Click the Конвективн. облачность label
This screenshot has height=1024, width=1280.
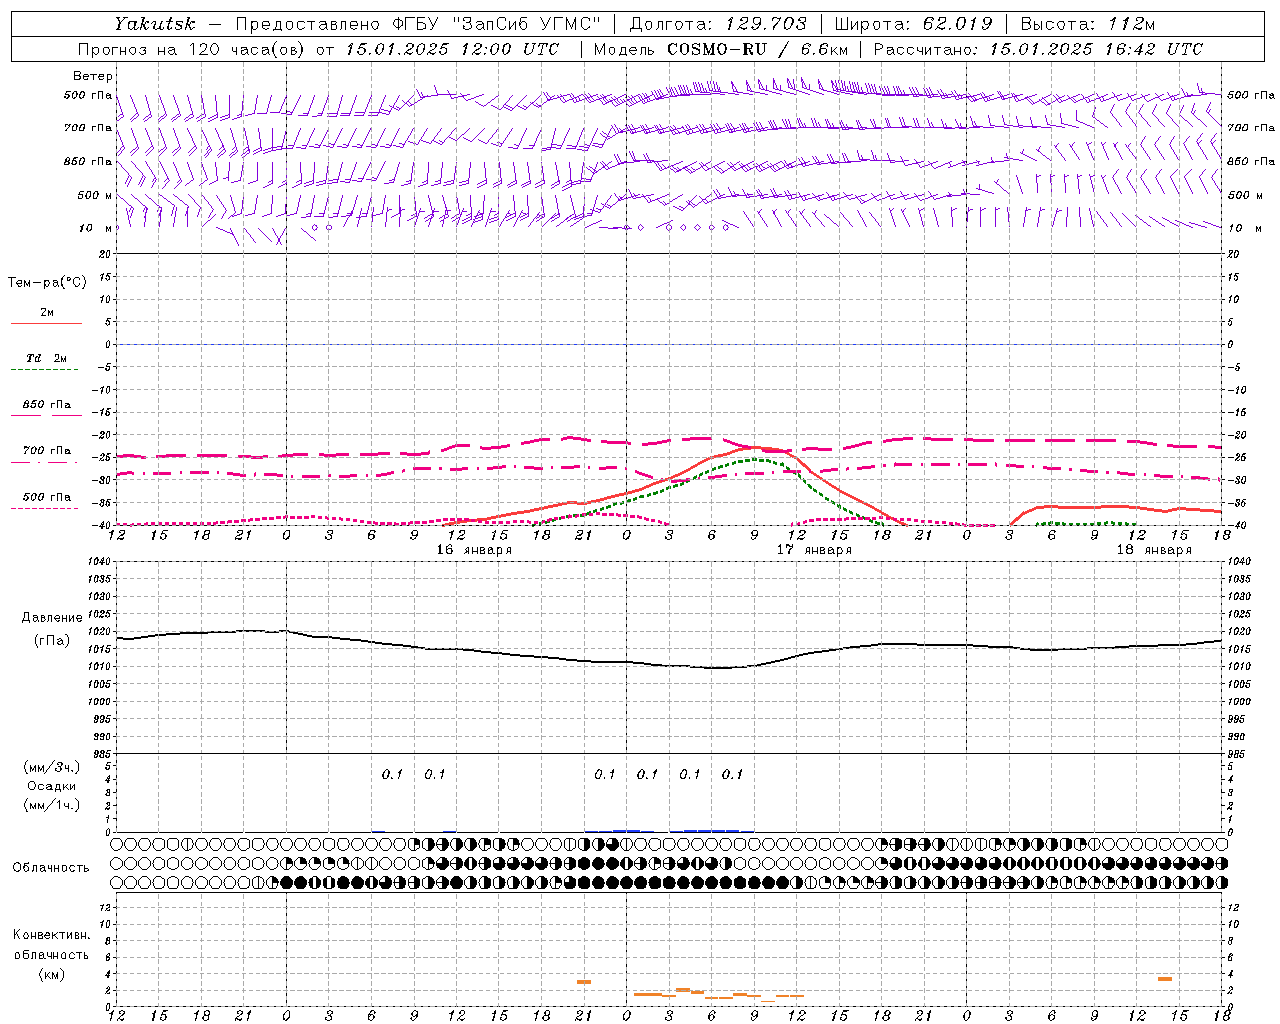click(x=51, y=944)
